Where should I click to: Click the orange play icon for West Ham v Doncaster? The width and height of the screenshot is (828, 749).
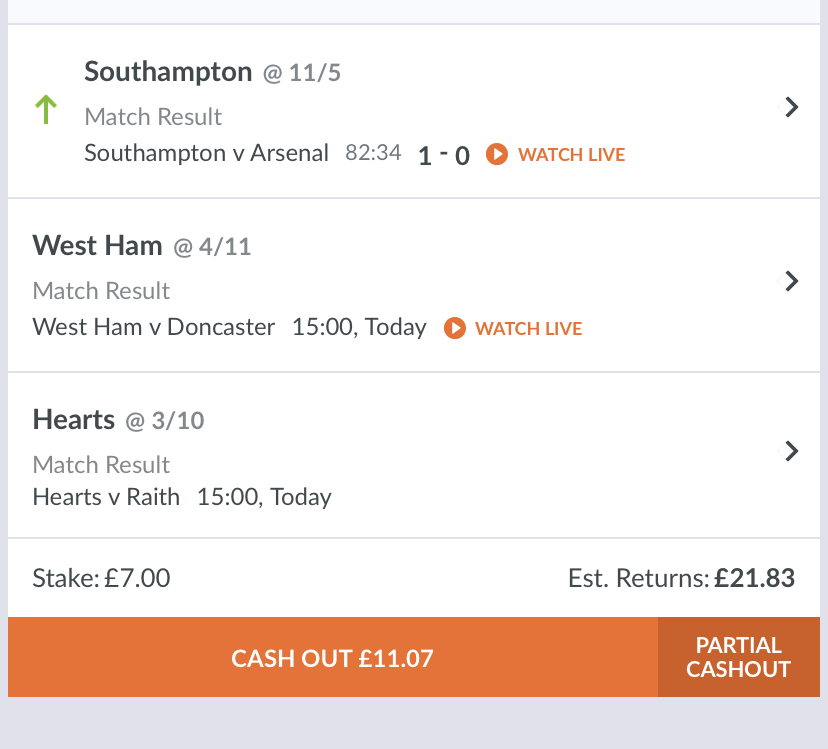[x=455, y=328]
